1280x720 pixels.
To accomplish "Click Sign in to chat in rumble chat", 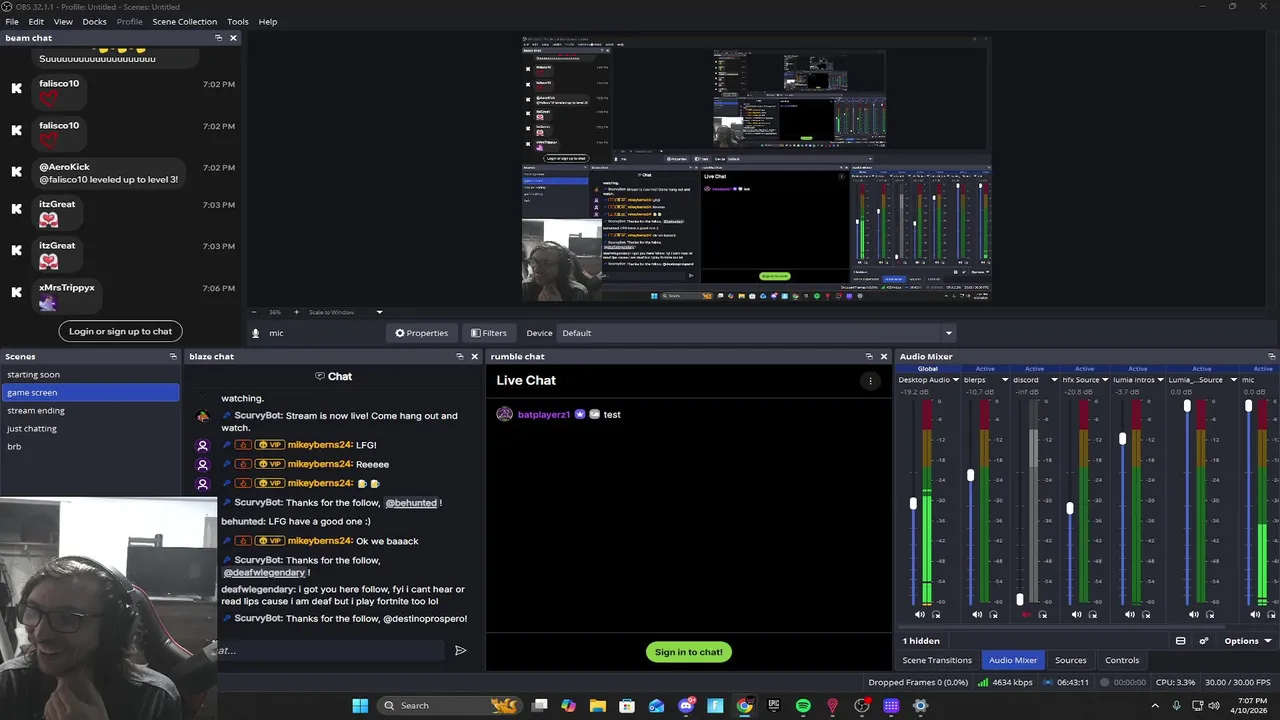I will click(x=689, y=652).
